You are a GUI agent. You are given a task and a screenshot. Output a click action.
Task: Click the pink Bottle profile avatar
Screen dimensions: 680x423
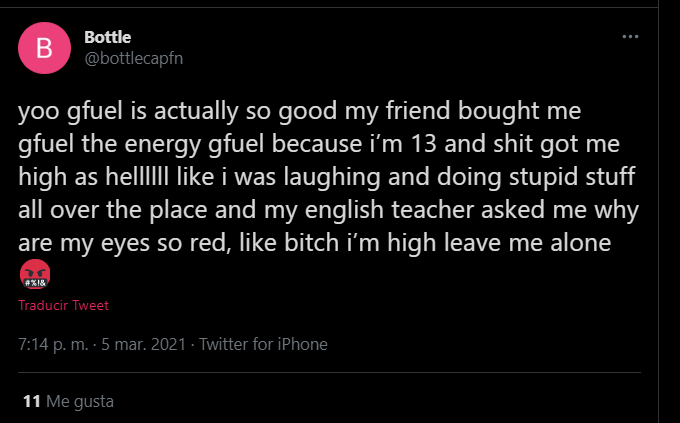click(43, 47)
